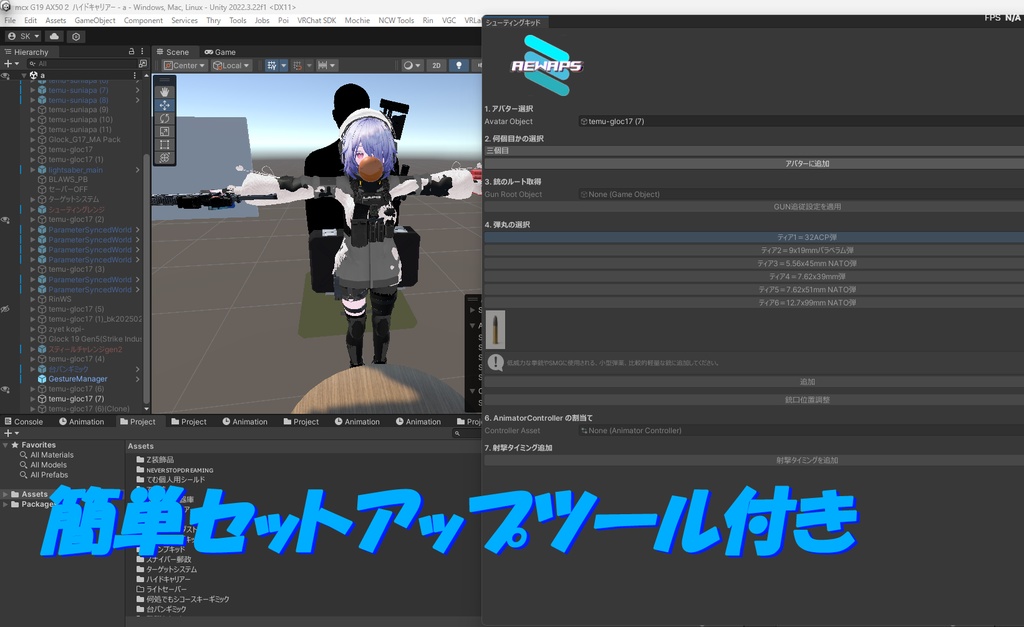Viewport: 1024px width, 627px height.
Task: Click the plus create icon in the Hierarchy
Action: click(8, 63)
